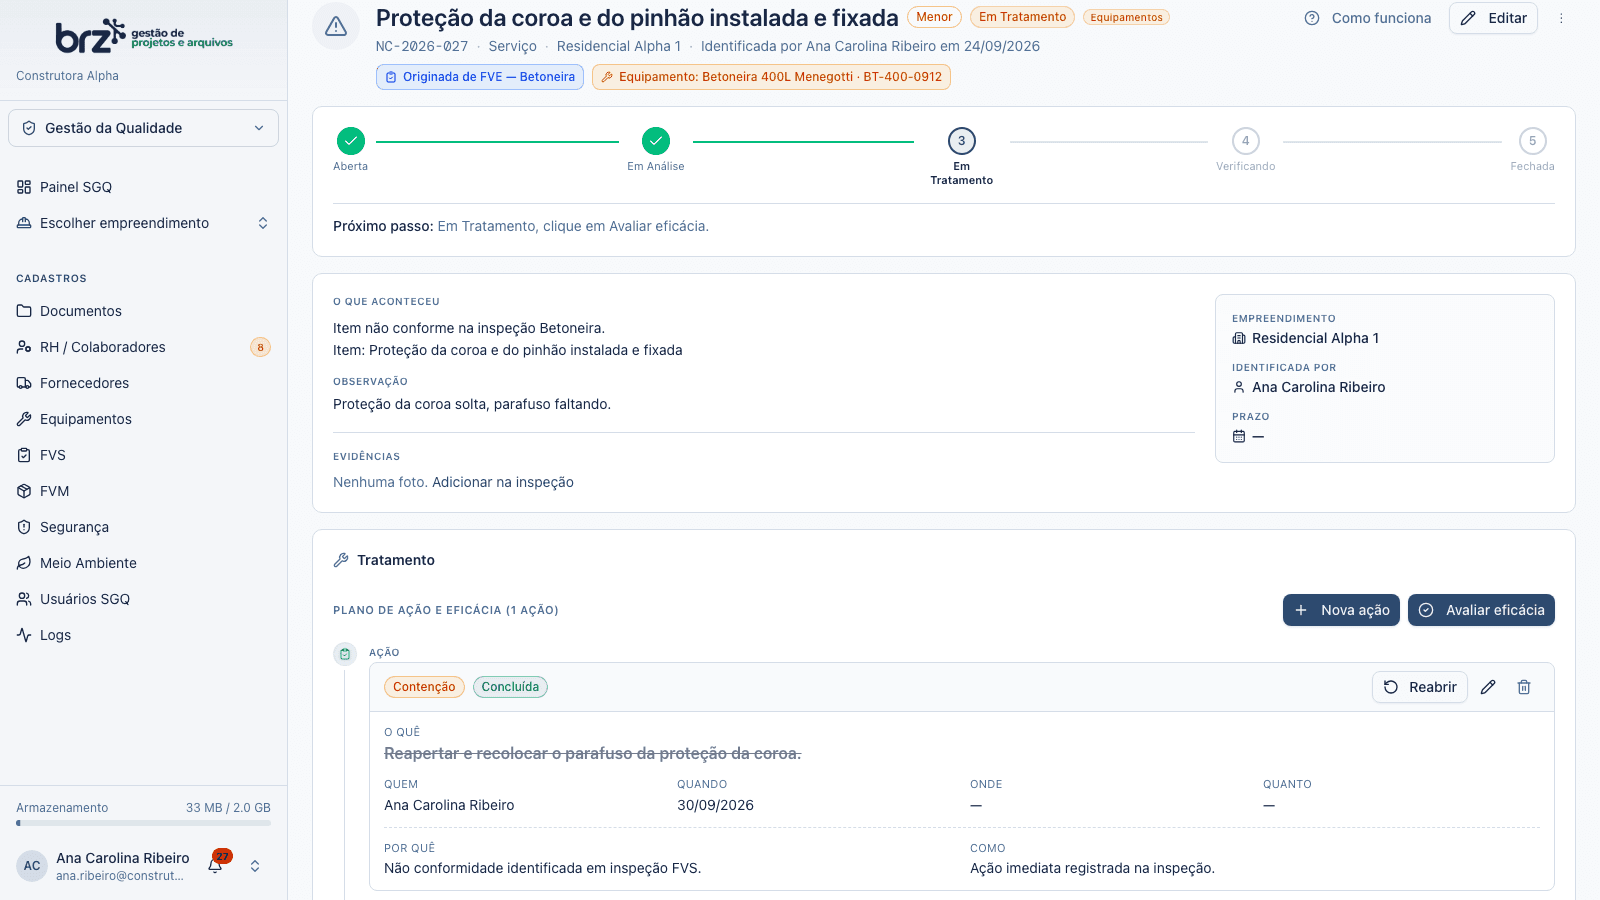Click the Editar button
Viewport: 1600px width, 900px height.
coord(1493,18)
